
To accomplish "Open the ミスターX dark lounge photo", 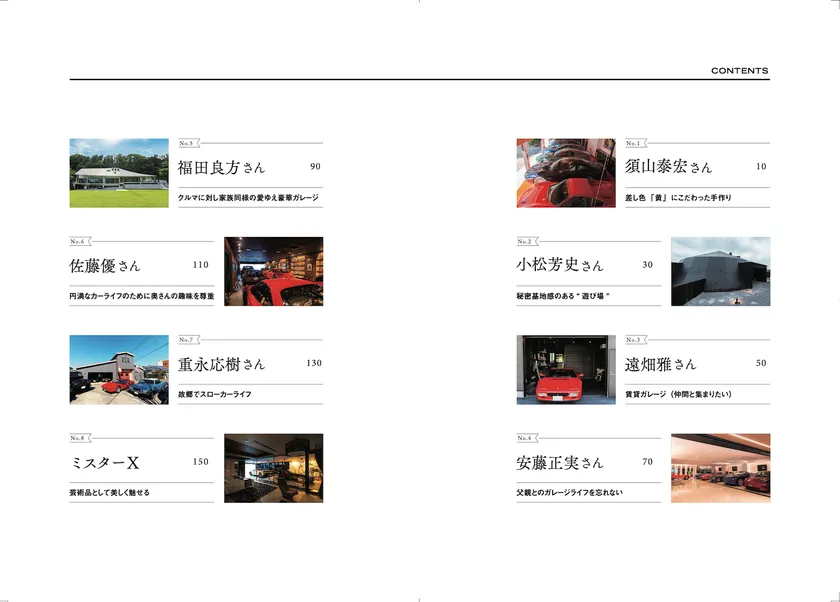I will 274,468.
